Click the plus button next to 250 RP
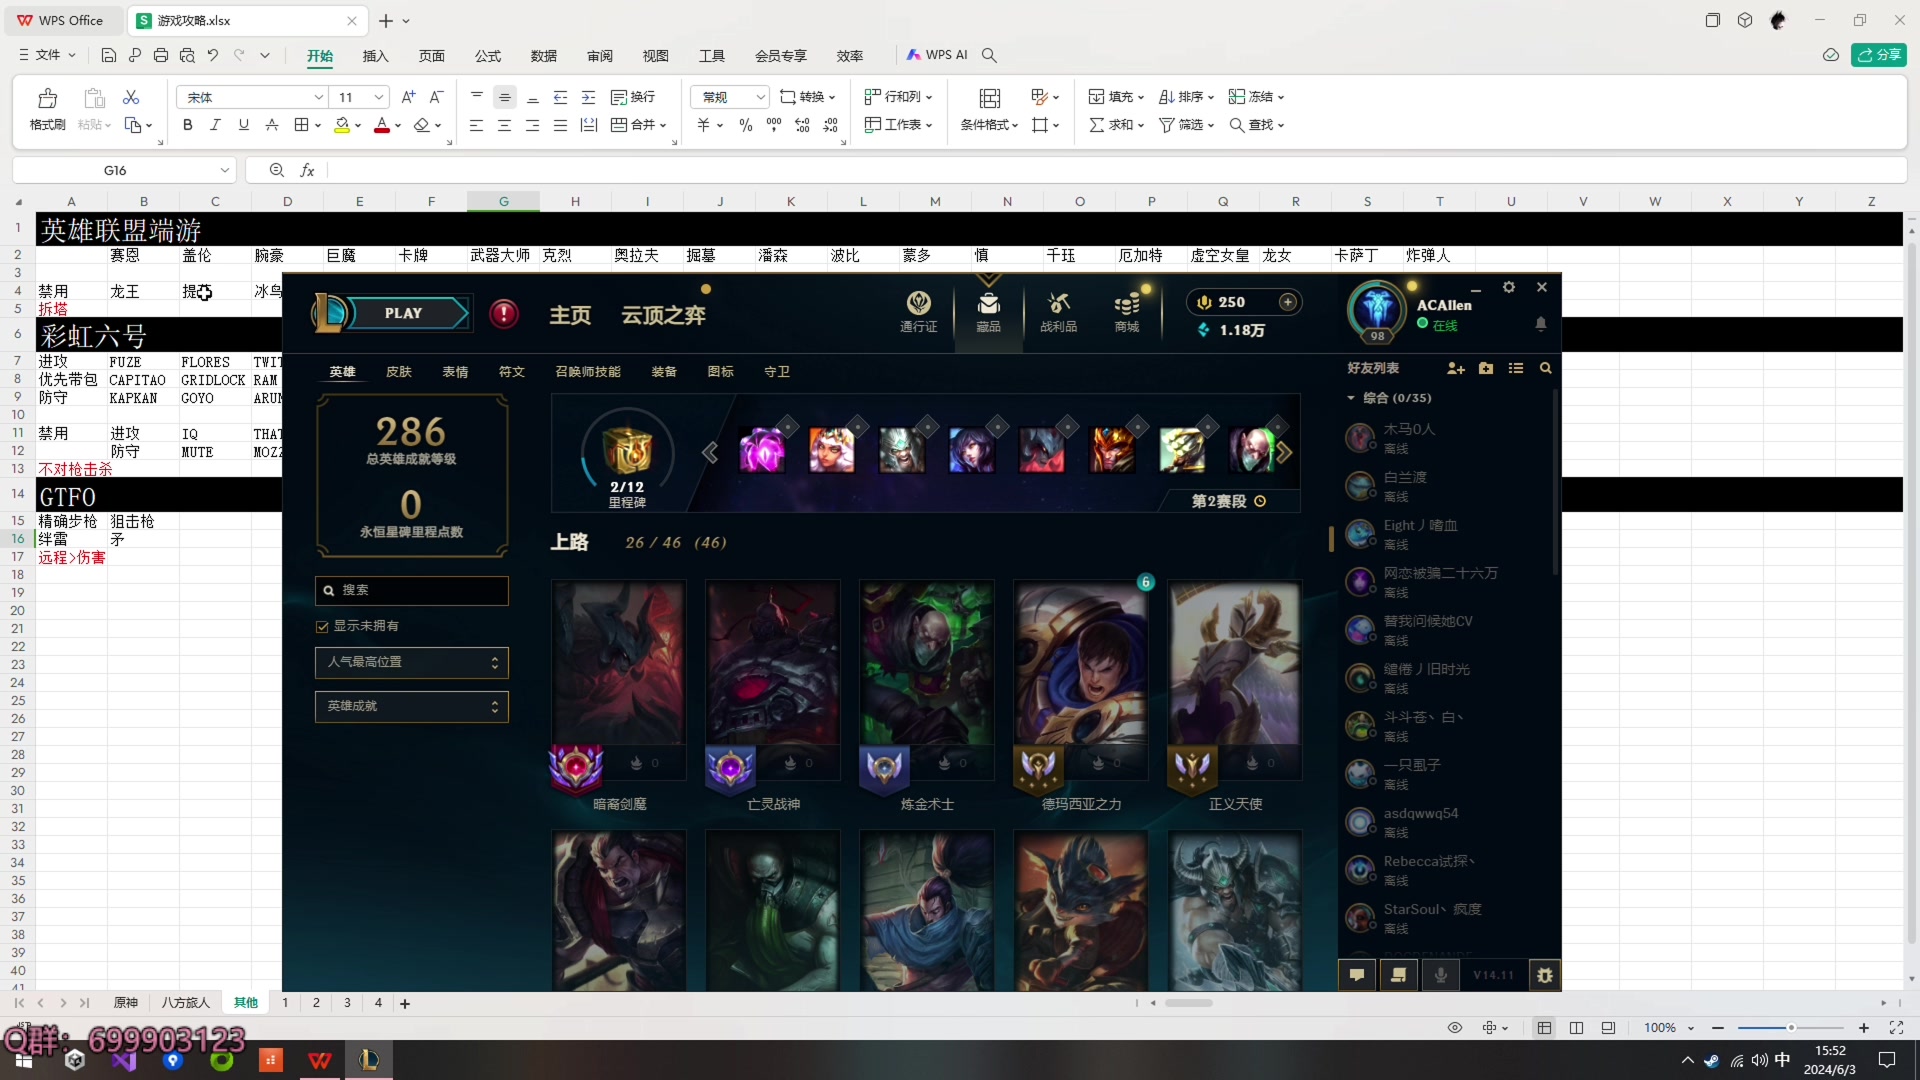The image size is (1920, 1080). [x=1288, y=302]
